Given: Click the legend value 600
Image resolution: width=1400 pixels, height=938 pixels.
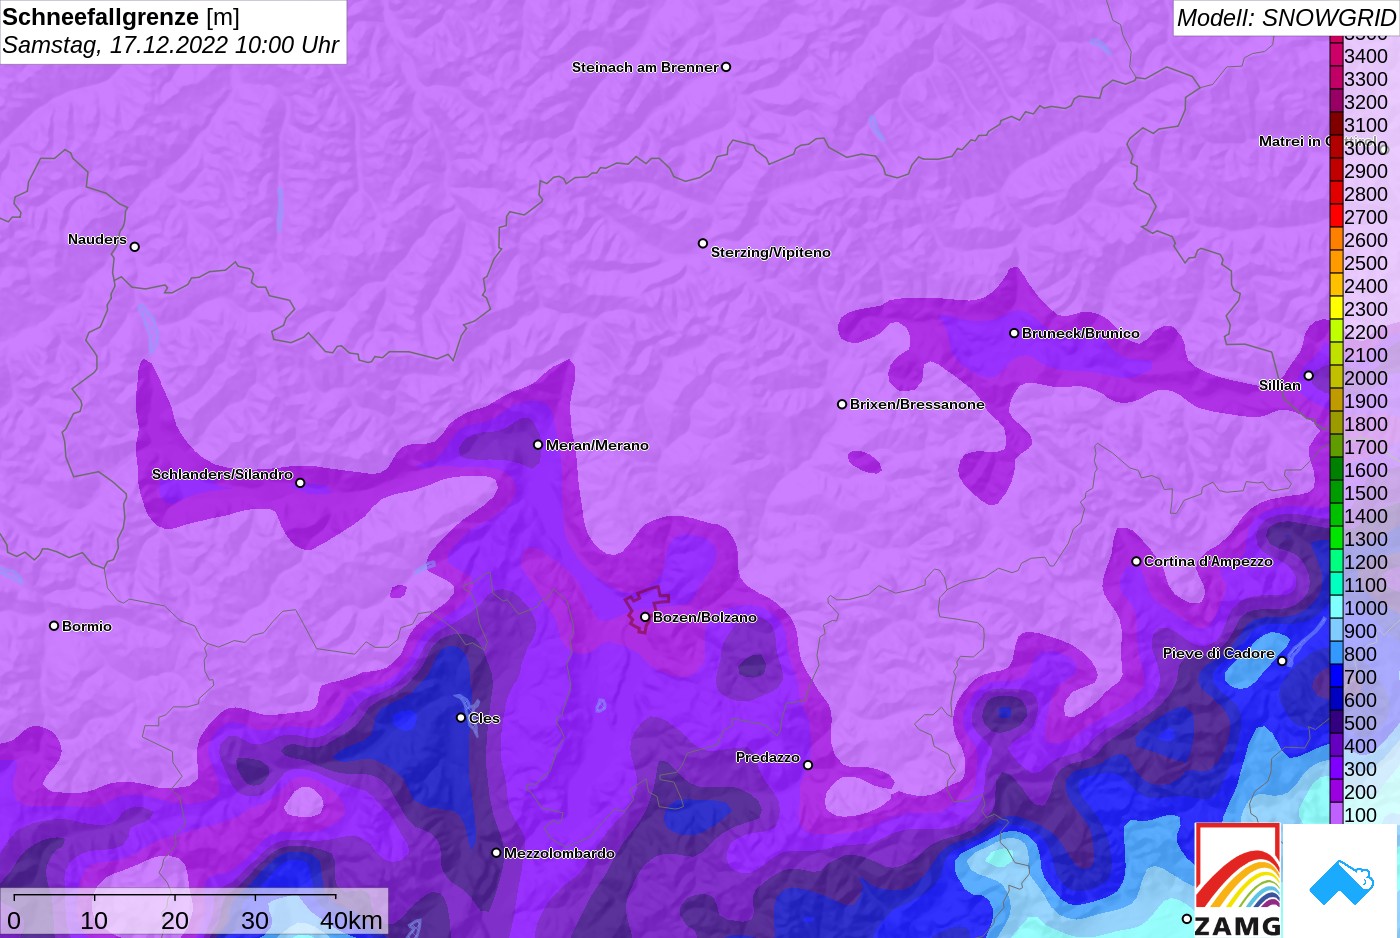Looking at the screenshot, I should click(x=1360, y=700).
